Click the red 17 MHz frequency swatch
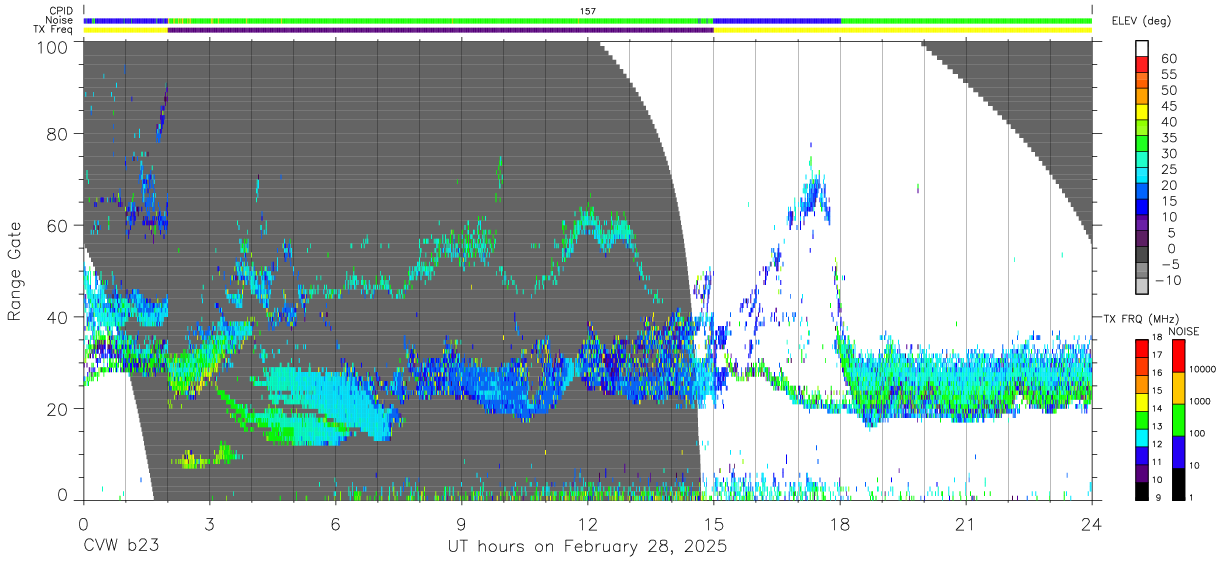The image size is (1228, 567). click(x=1141, y=349)
